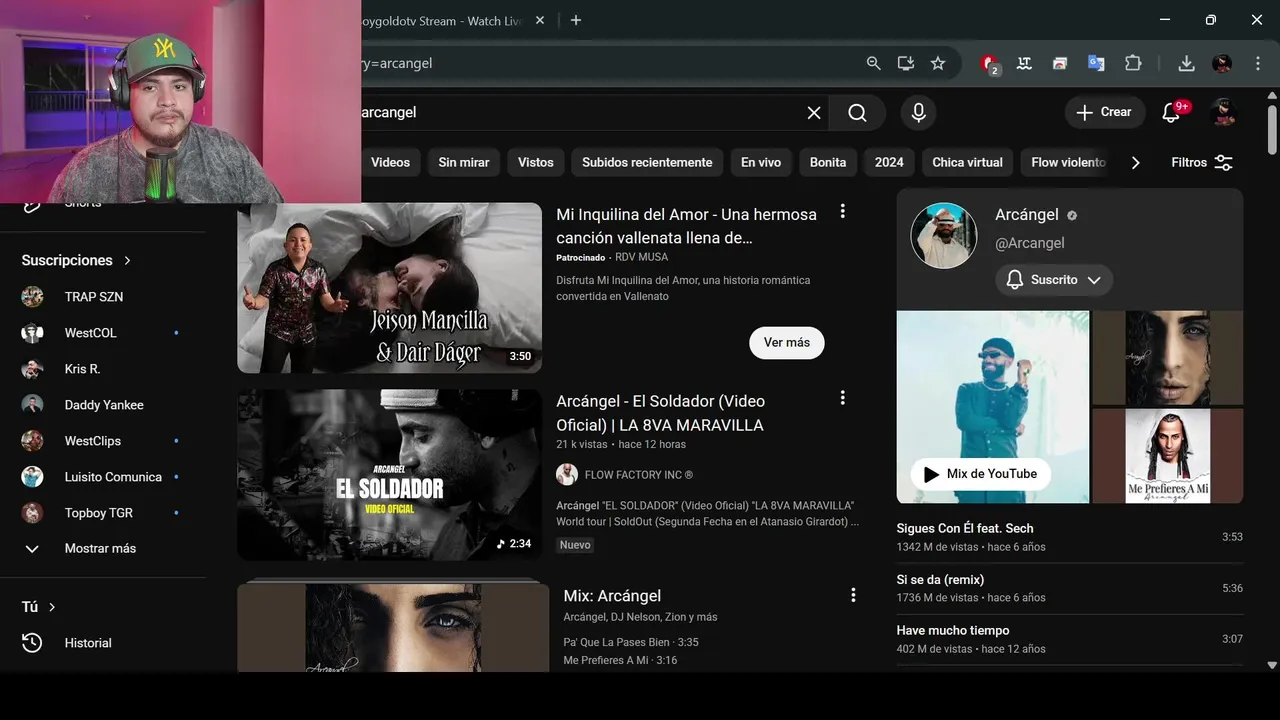Select the 2024 chip
Screen dimensions: 1280x720
[x=889, y=162]
